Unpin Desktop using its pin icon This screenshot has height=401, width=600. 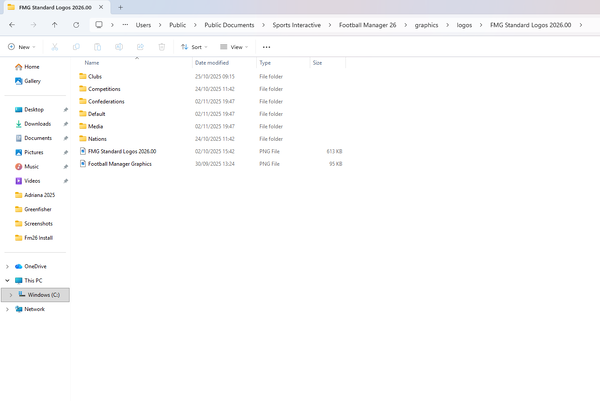[65, 109]
